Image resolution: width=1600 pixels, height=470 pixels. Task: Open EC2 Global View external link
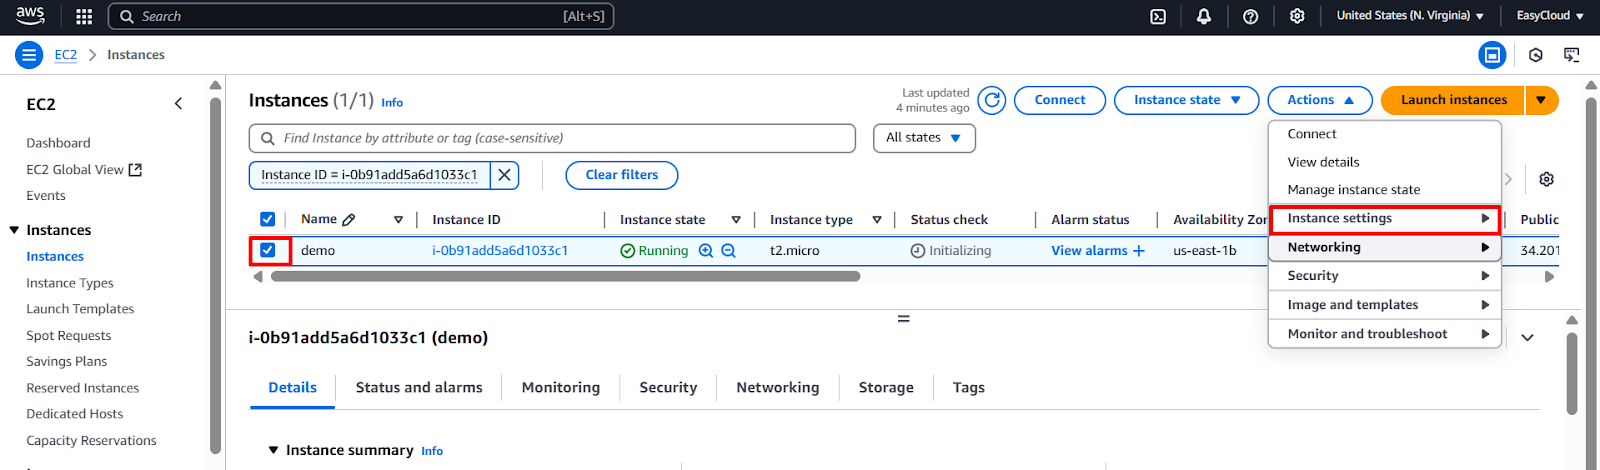84,170
